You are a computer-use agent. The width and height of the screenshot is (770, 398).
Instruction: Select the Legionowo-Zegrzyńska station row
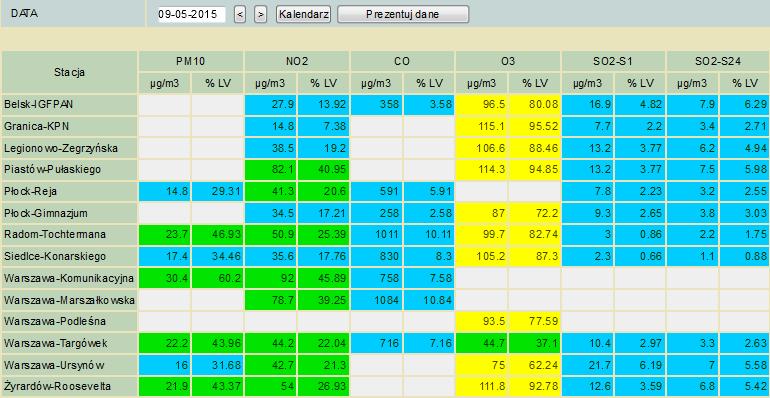click(x=69, y=148)
